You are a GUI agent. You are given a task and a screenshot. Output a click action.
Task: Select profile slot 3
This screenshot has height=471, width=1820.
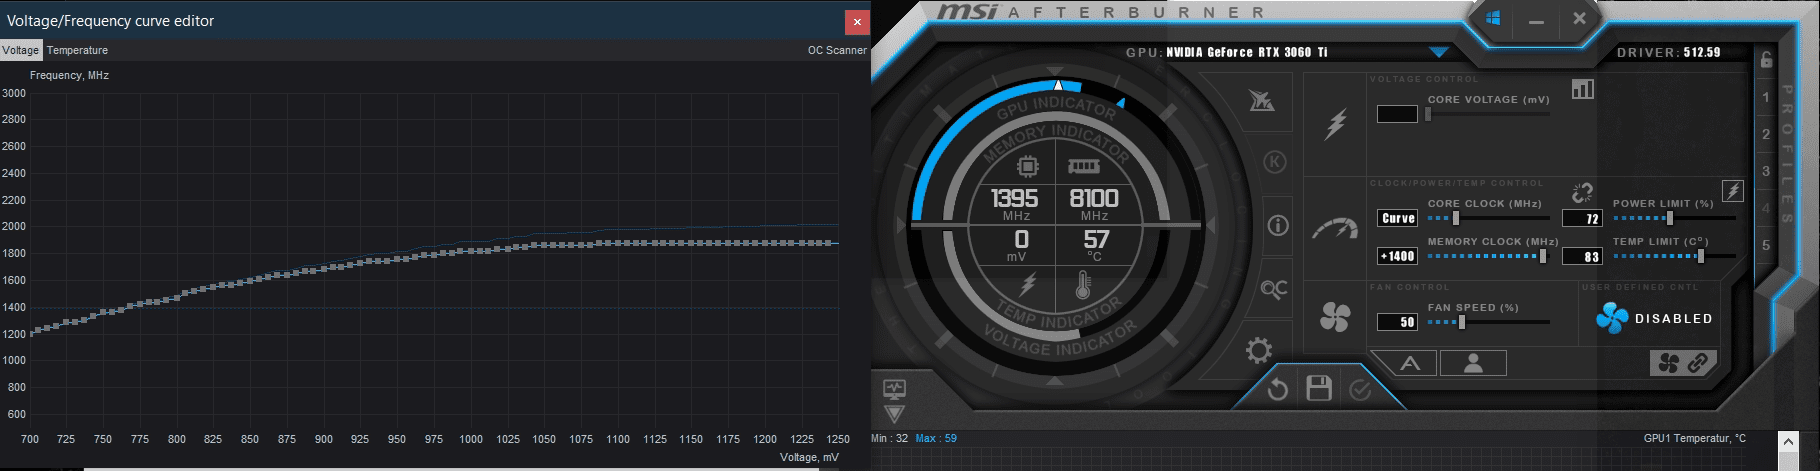coord(1766,171)
